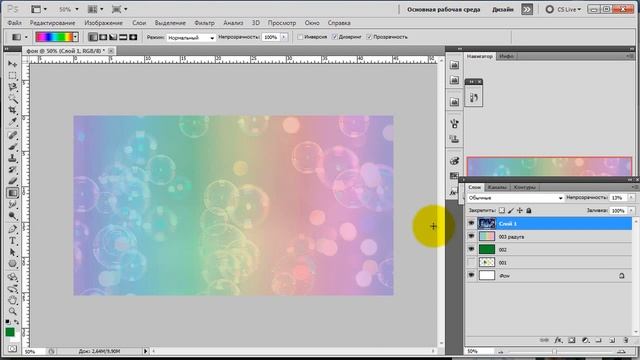The width and height of the screenshot is (640, 360).
Task: Hide the 003 радуга layer
Action: click(x=471, y=236)
